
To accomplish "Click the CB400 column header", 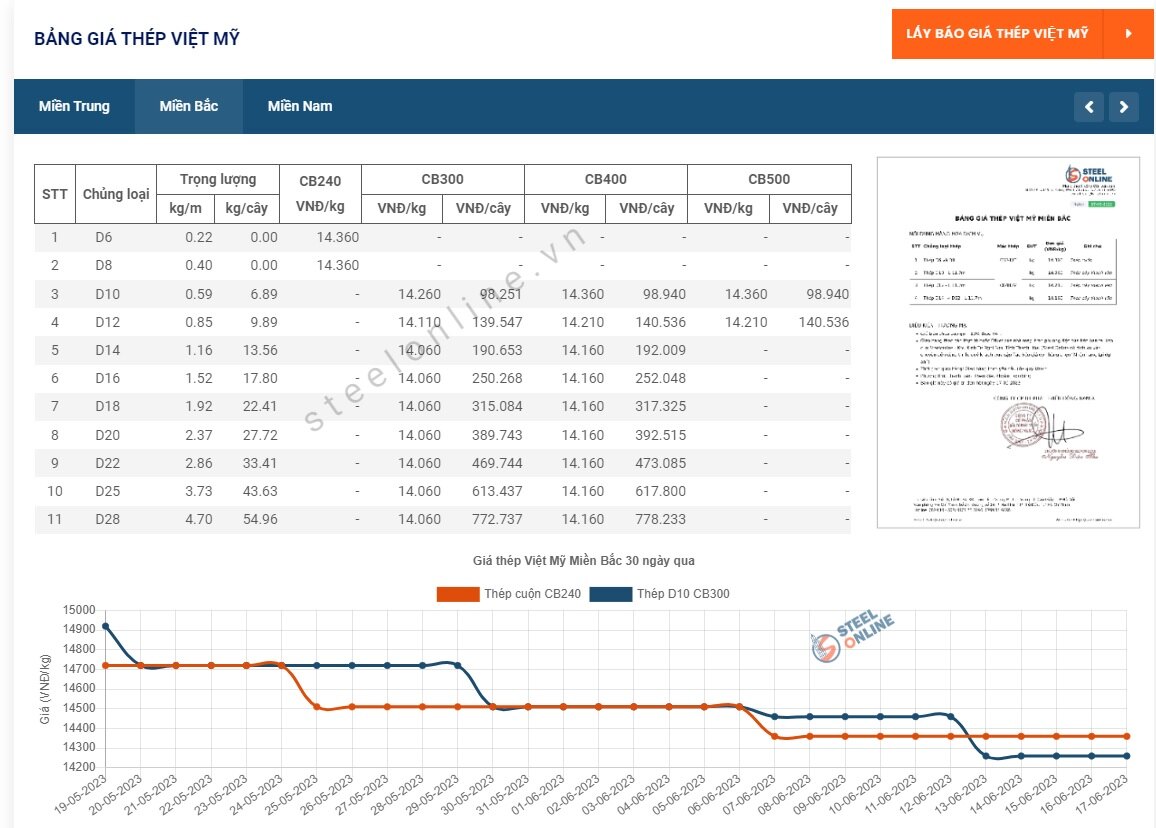I will tap(605, 179).
